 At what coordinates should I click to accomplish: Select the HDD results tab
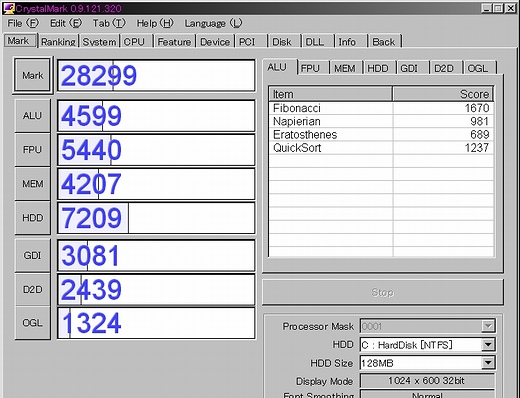(x=380, y=68)
